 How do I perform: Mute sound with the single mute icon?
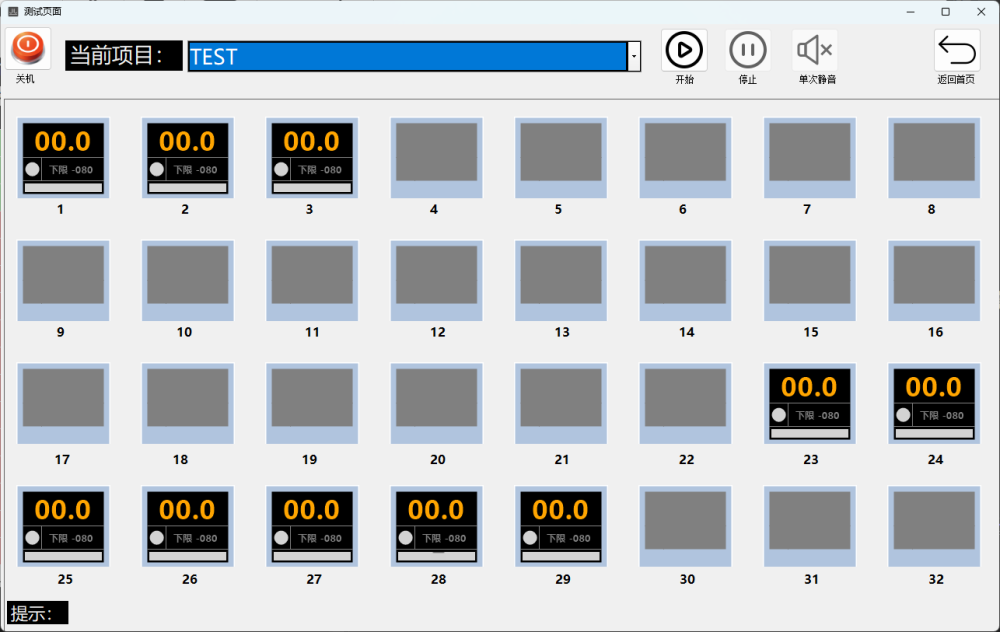[815, 49]
